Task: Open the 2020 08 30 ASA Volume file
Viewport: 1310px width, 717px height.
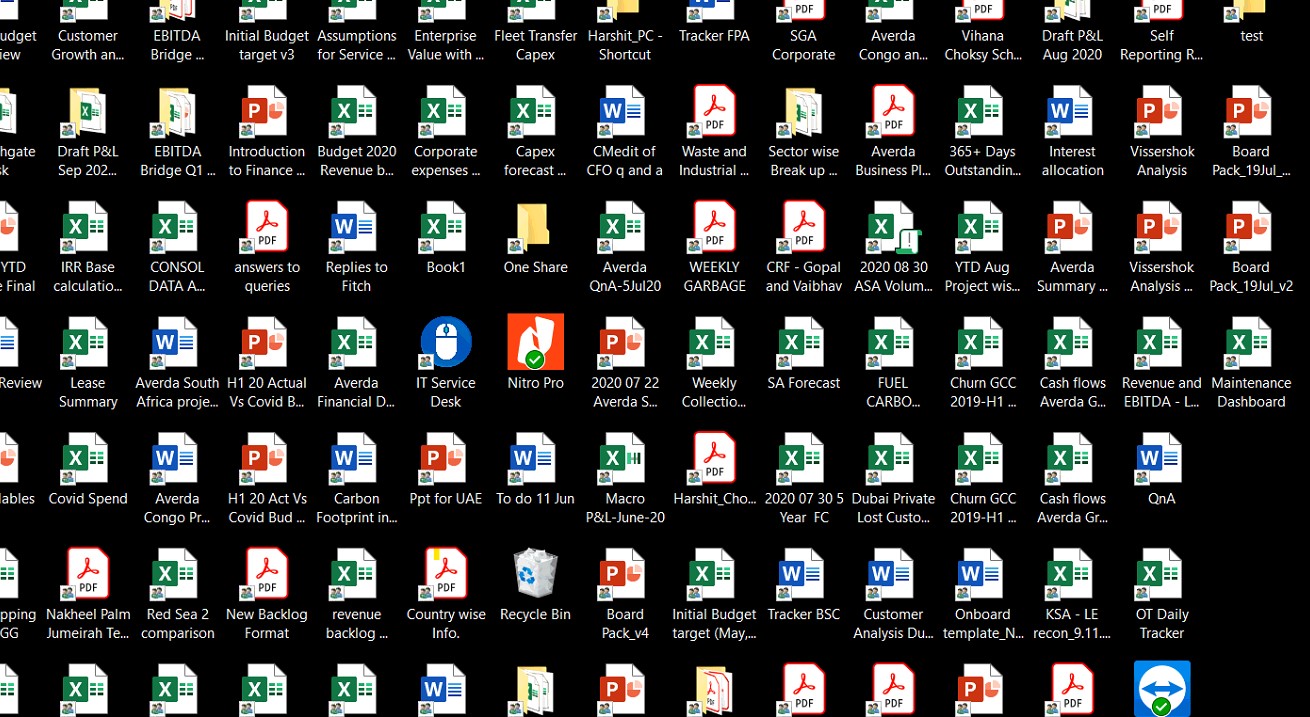Action: click(893, 226)
